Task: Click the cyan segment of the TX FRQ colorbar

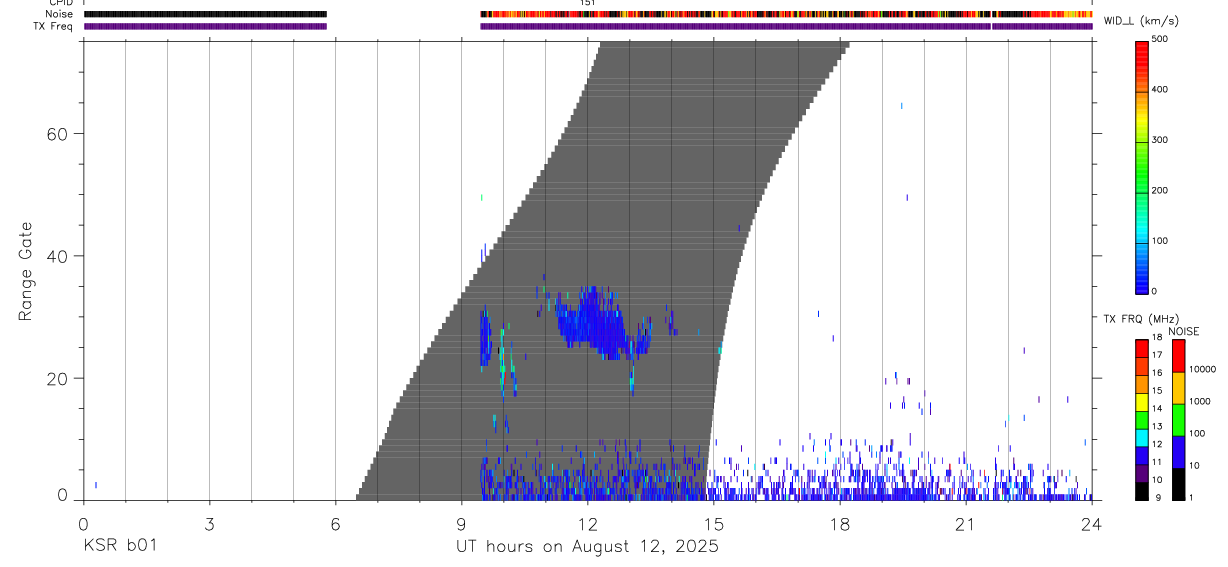Action: tap(1141, 436)
